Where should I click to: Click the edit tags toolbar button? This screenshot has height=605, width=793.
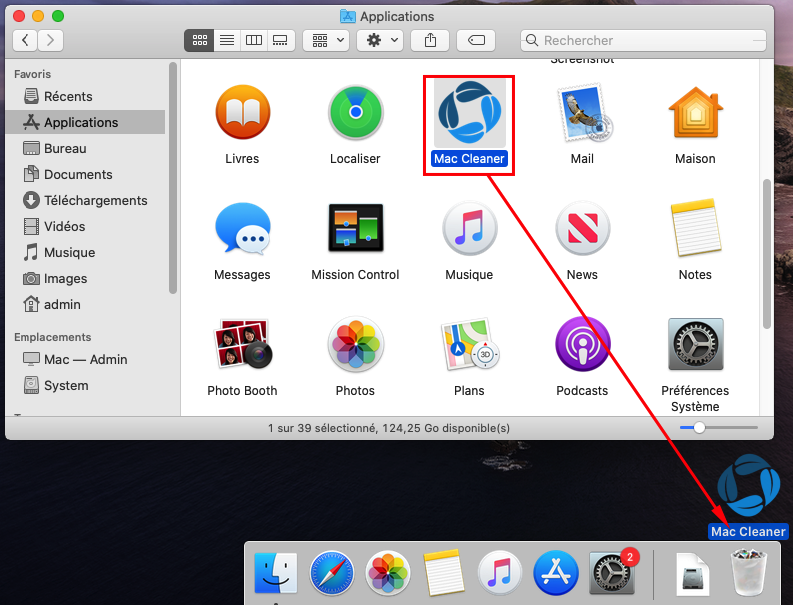point(476,40)
